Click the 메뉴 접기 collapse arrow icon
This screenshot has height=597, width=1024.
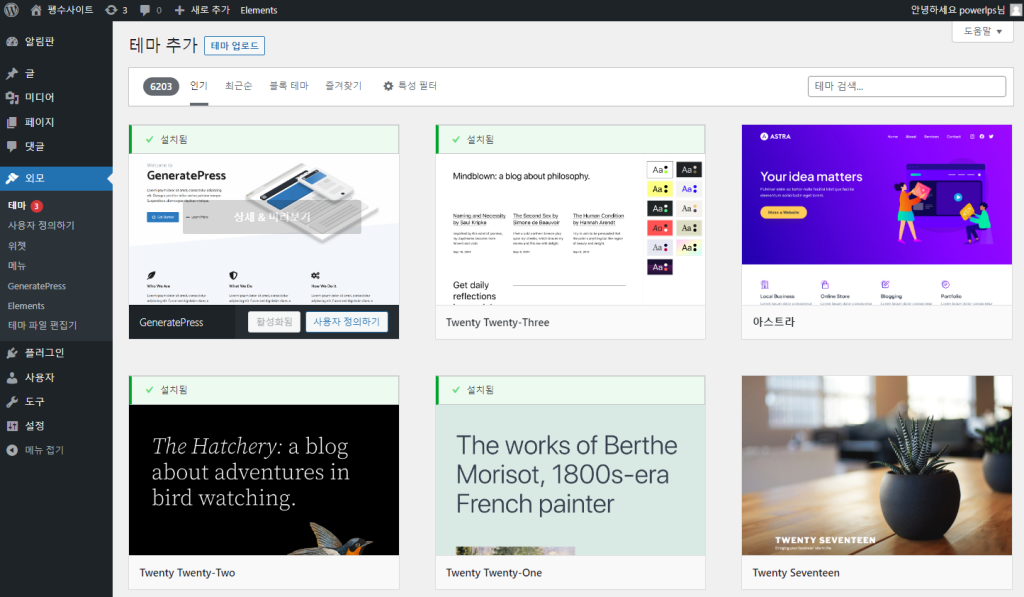point(12,450)
